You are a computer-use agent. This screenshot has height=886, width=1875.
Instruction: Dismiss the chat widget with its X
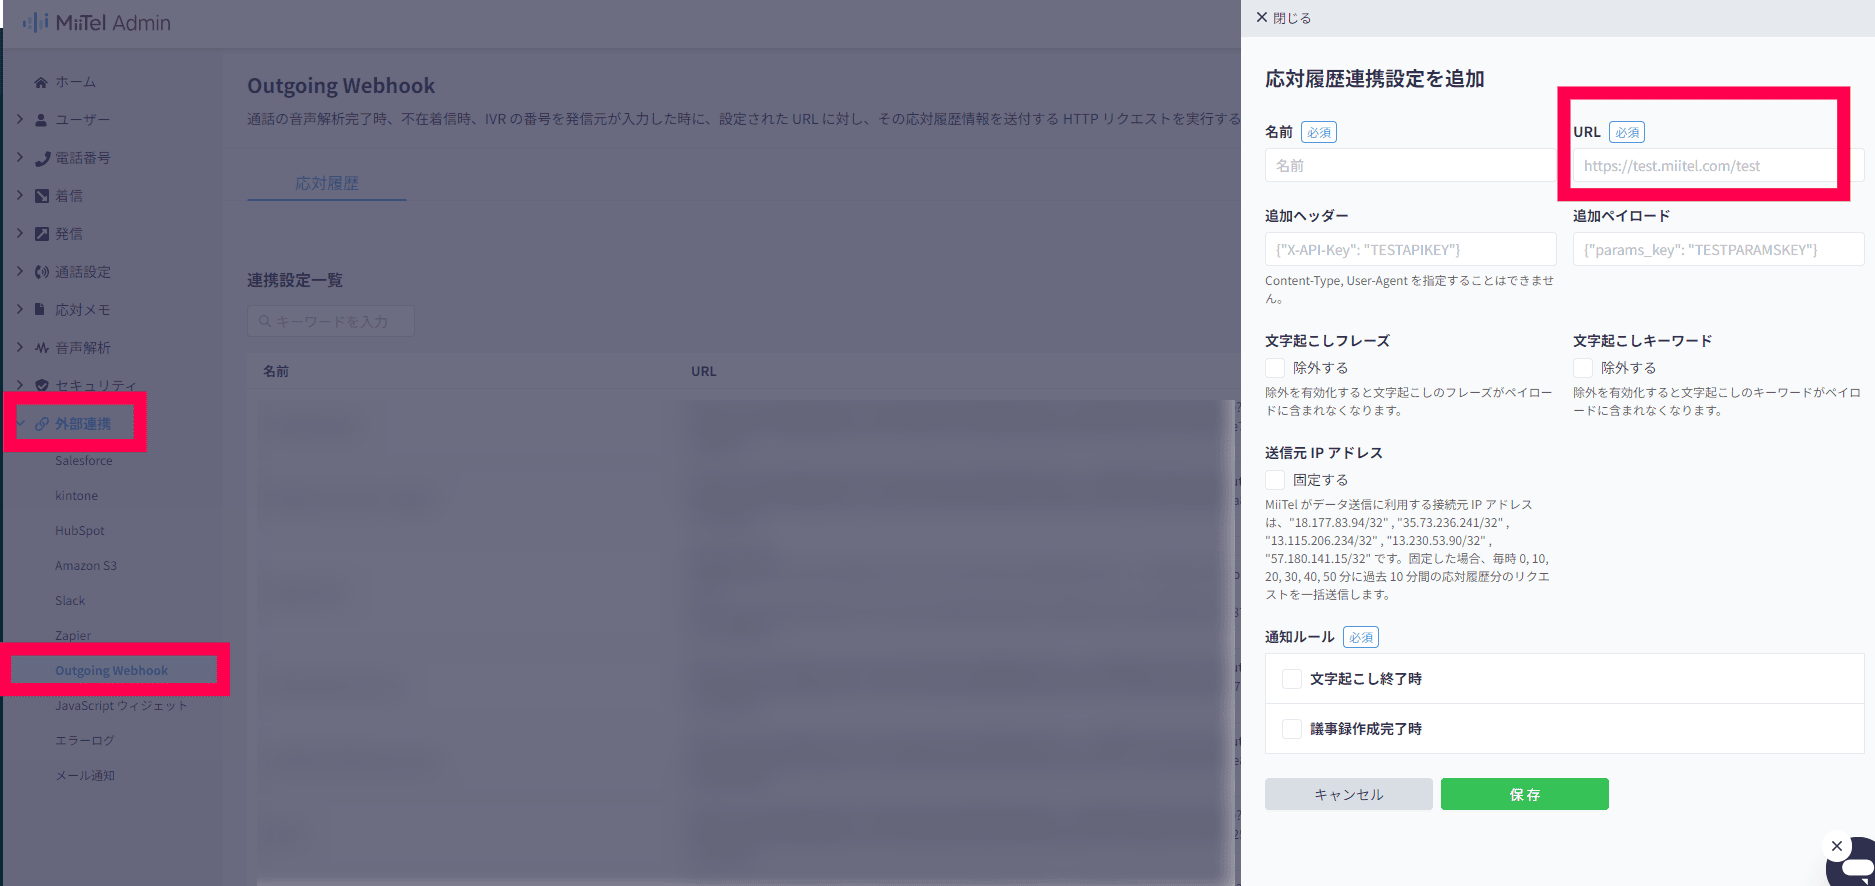click(1837, 846)
